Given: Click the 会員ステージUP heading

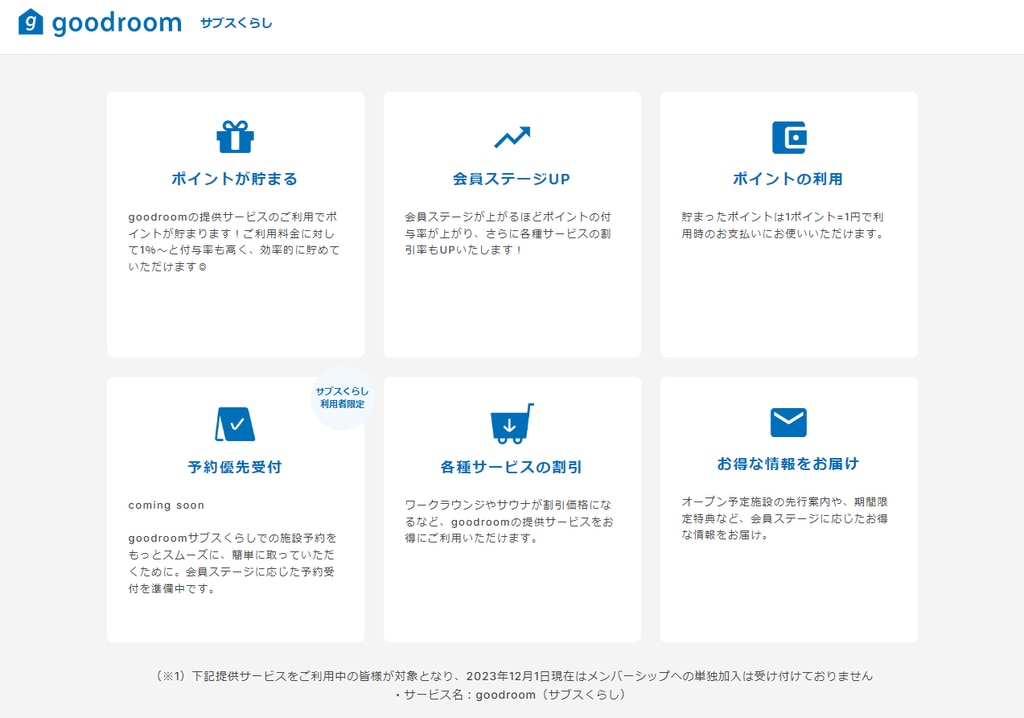Looking at the screenshot, I should [512, 179].
